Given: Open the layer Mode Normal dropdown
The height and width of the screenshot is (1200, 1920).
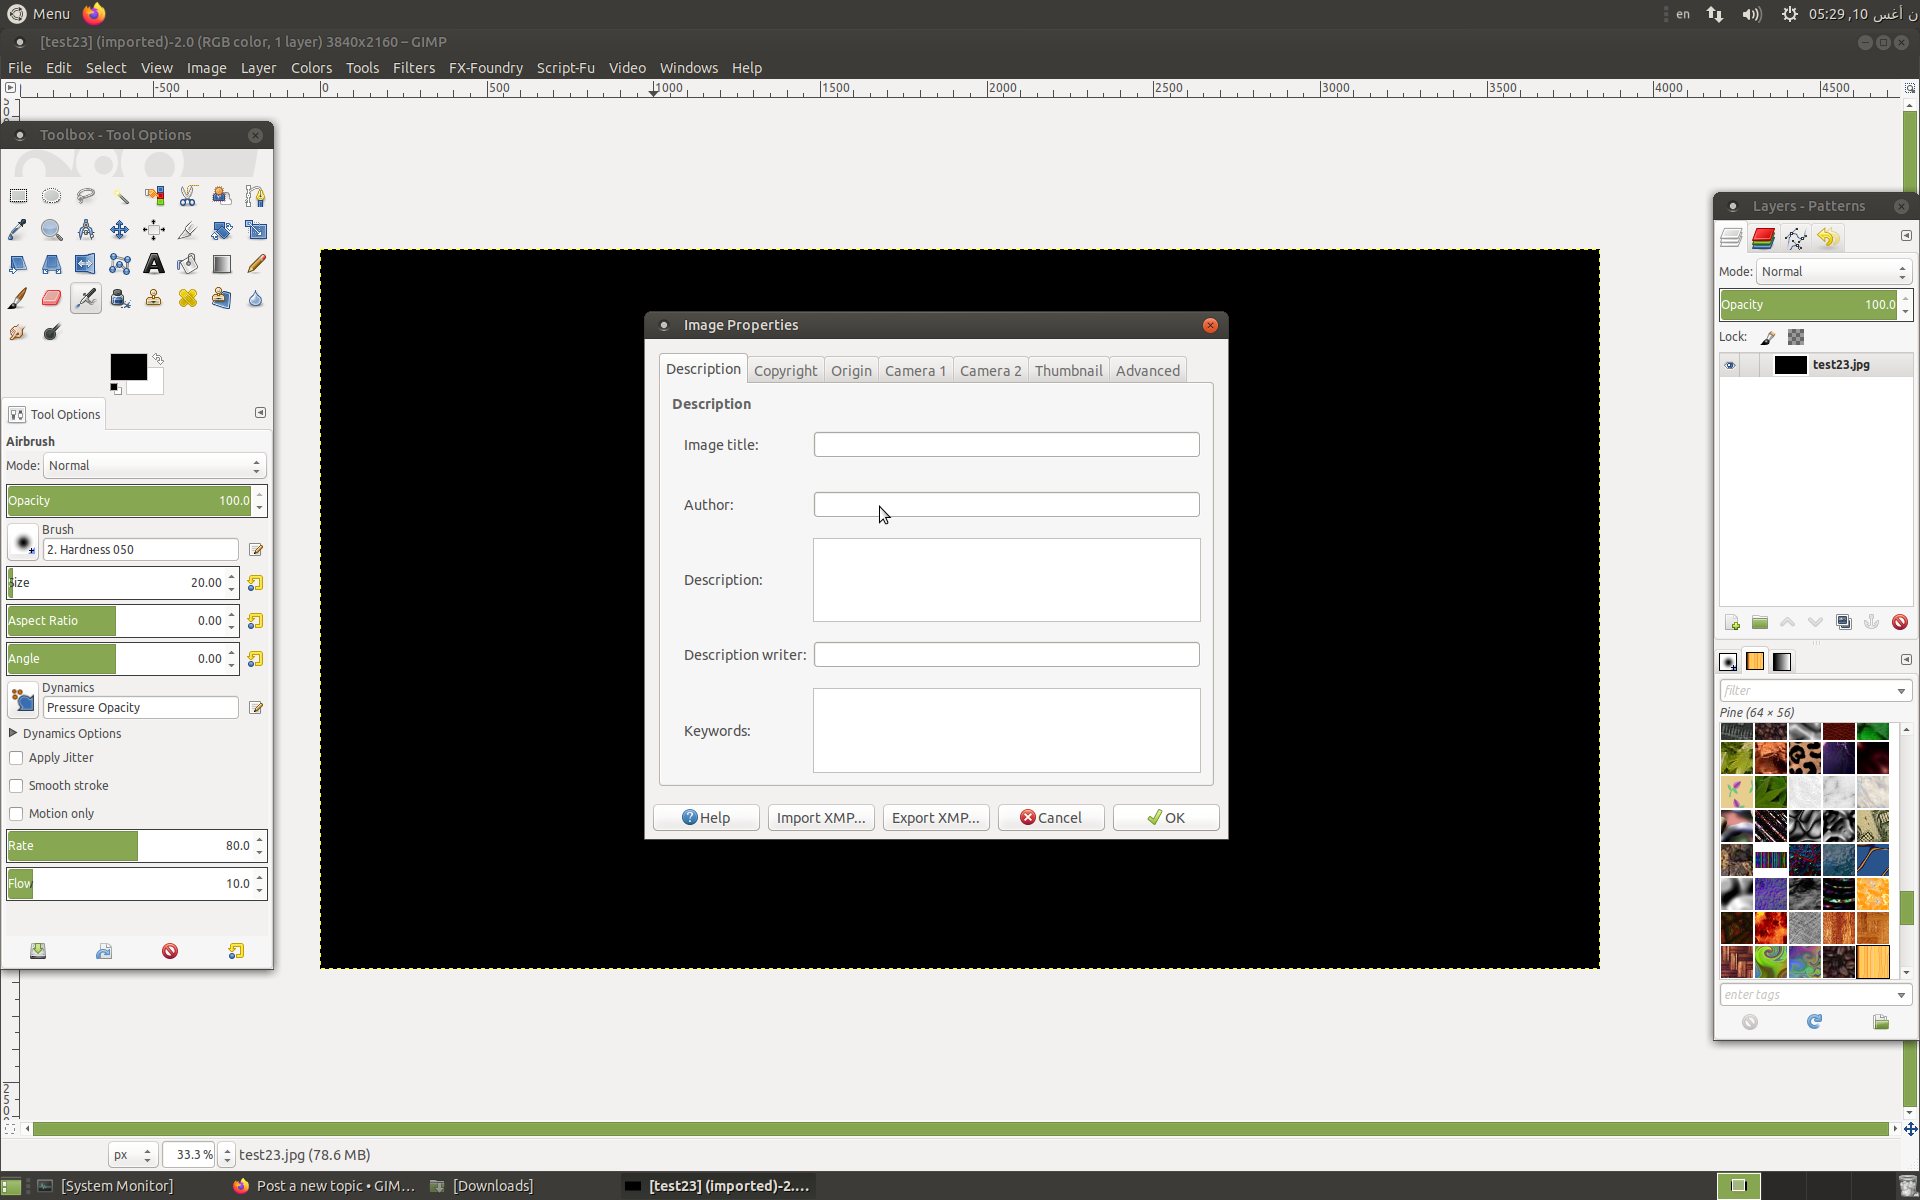Looking at the screenshot, I should tap(1834, 272).
